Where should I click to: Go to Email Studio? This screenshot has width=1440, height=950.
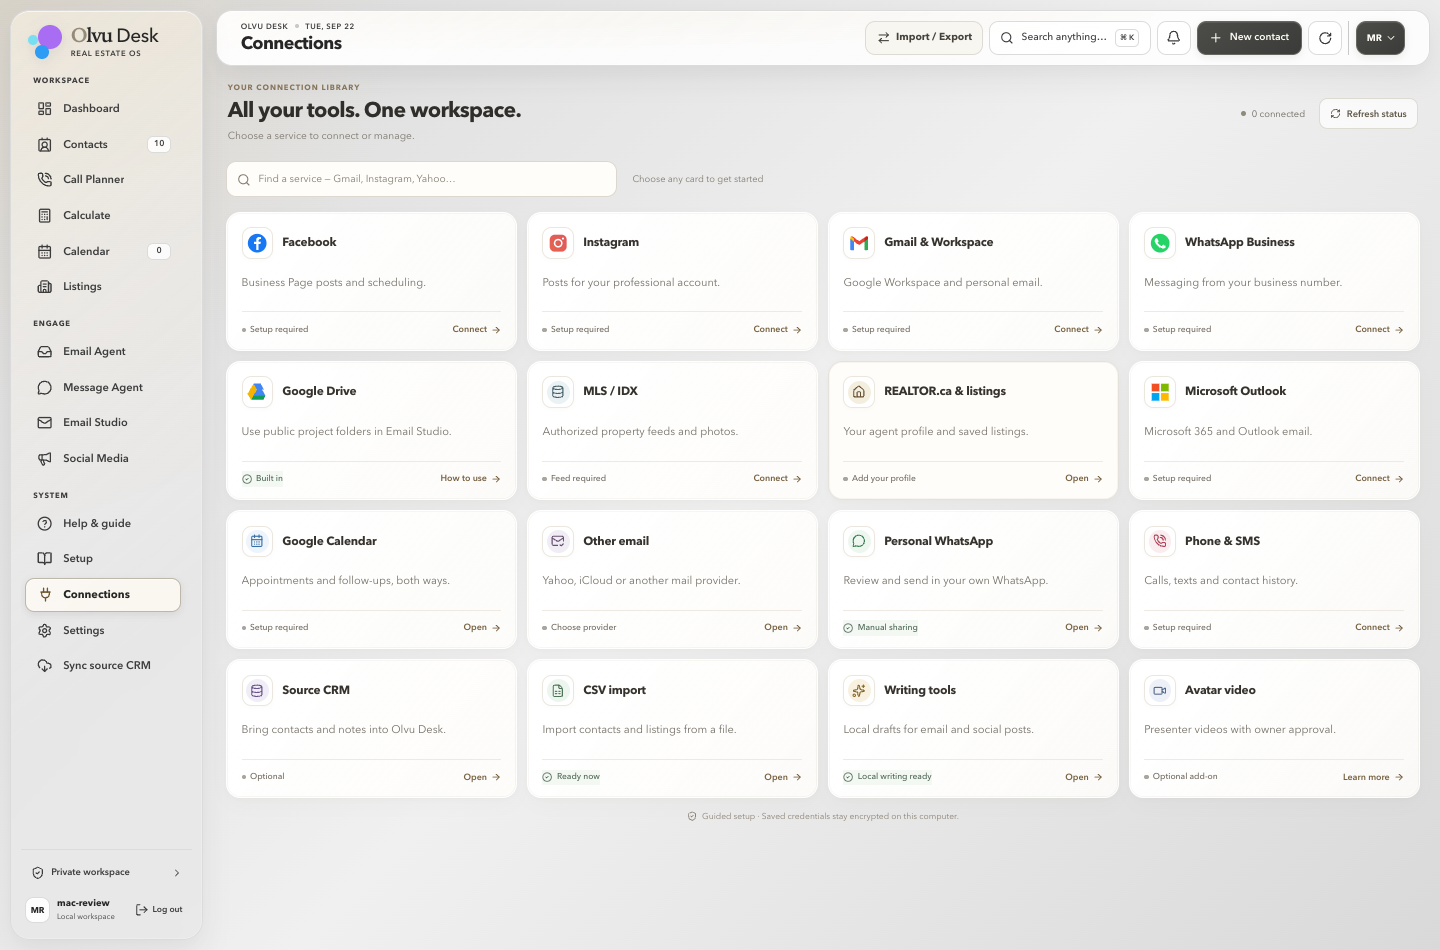[x=103, y=423]
